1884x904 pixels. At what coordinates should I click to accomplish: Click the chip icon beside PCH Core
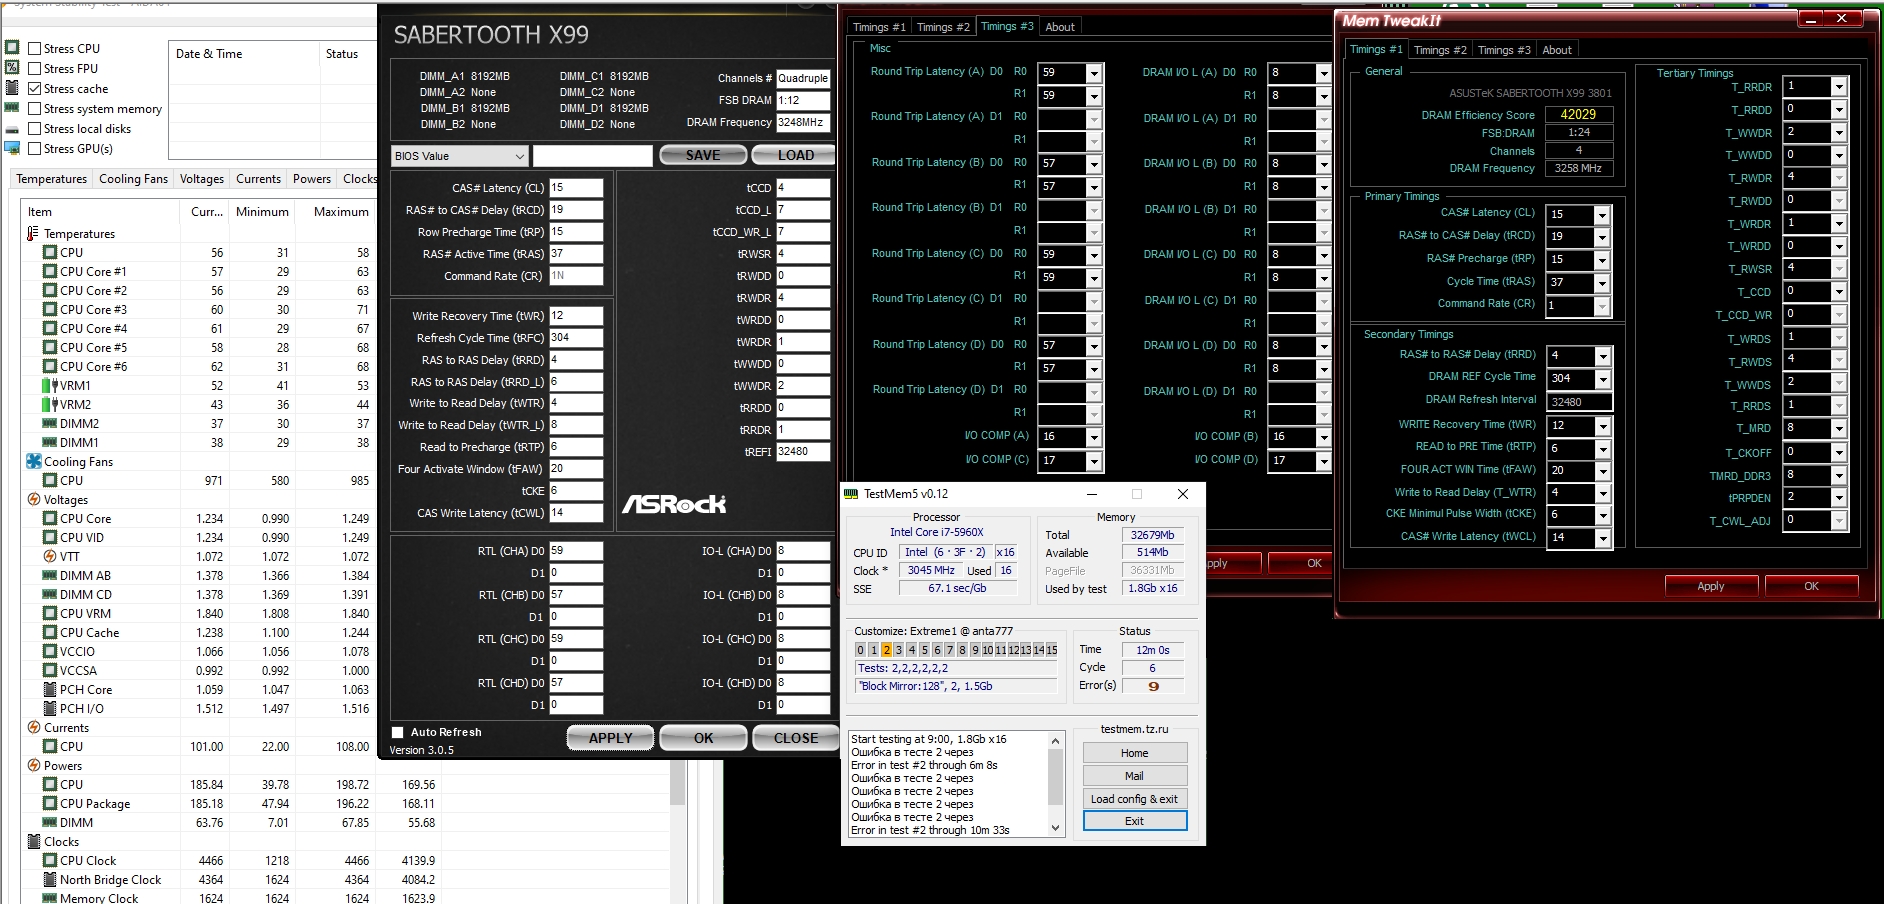tap(50, 689)
